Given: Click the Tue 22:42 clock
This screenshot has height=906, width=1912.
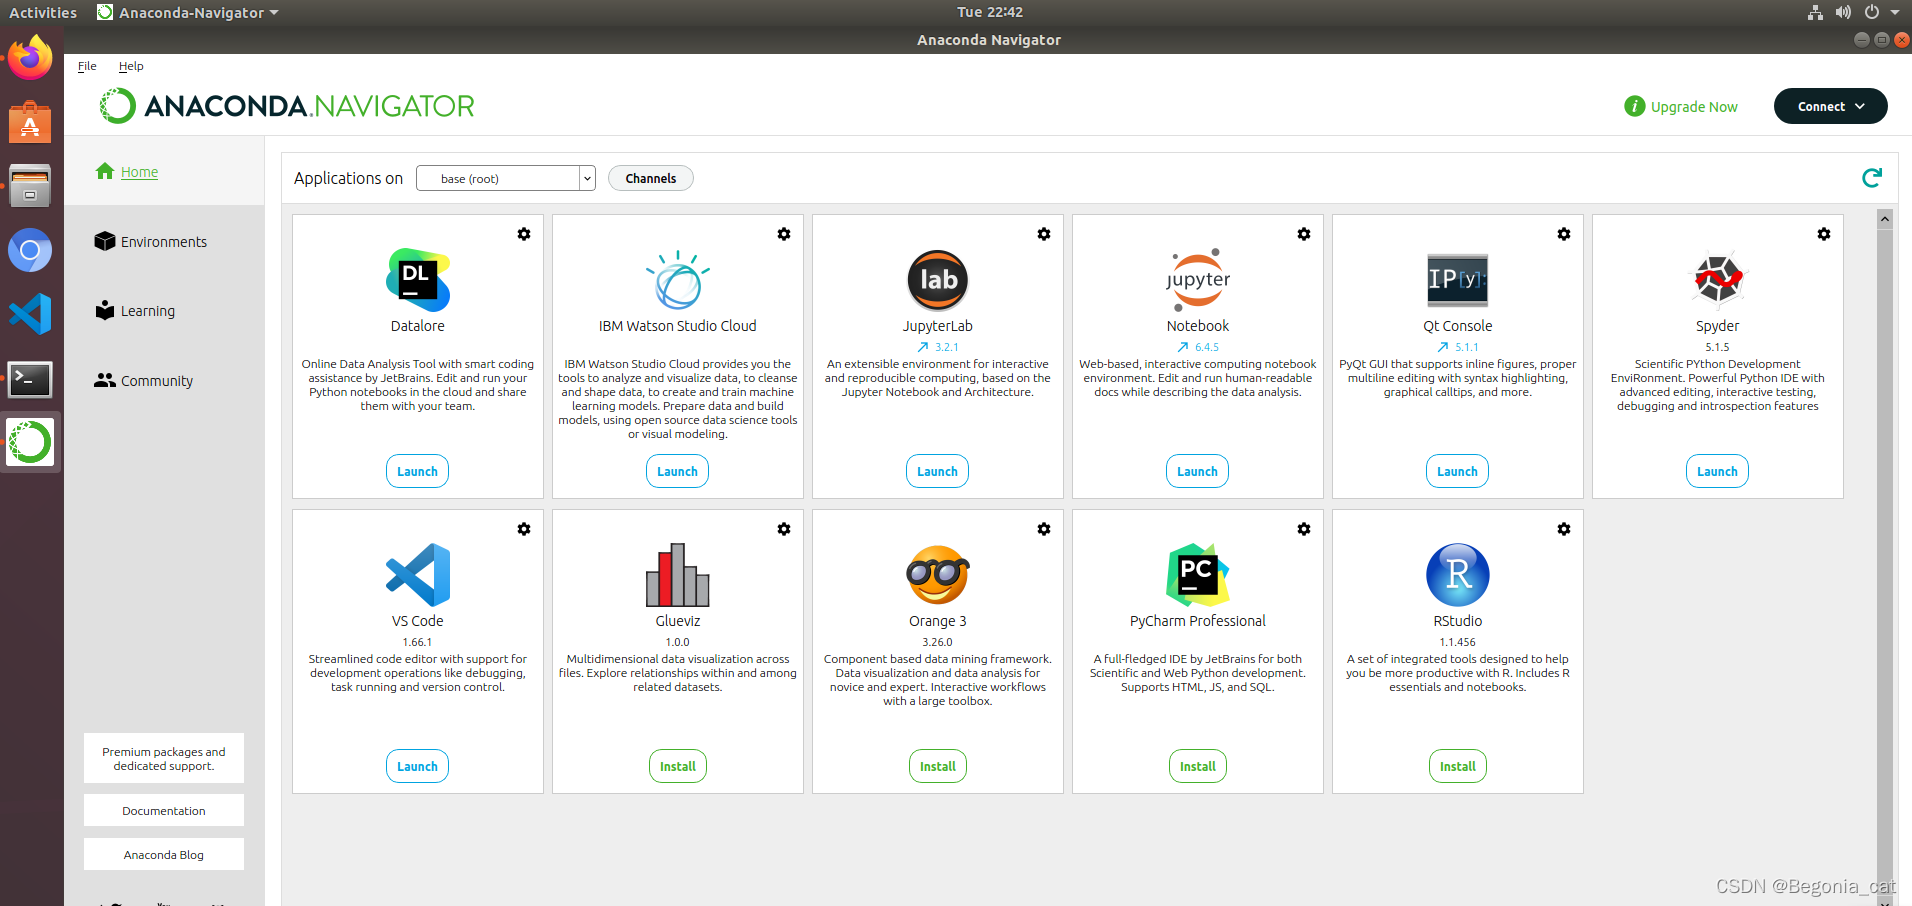Looking at the screenshot, I should click(990, 12).
